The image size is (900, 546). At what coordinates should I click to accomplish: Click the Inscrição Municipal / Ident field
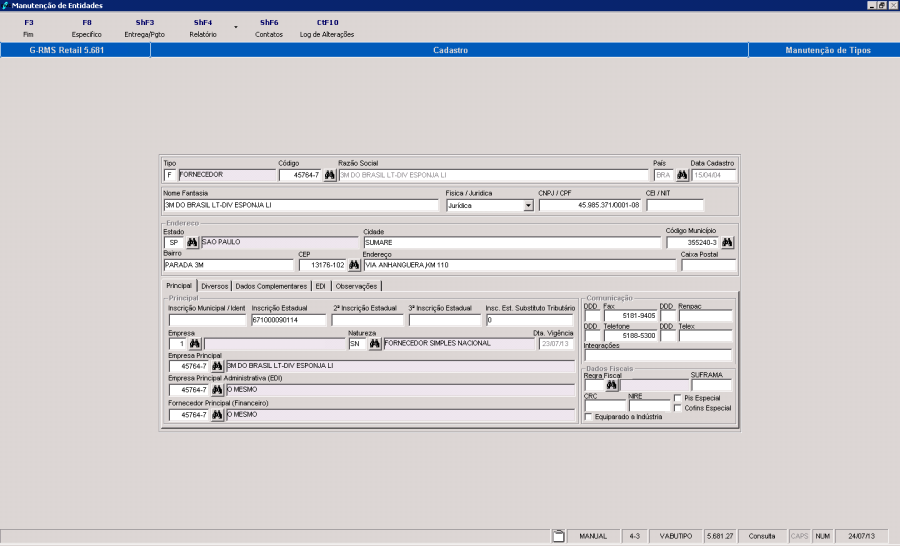208,320
